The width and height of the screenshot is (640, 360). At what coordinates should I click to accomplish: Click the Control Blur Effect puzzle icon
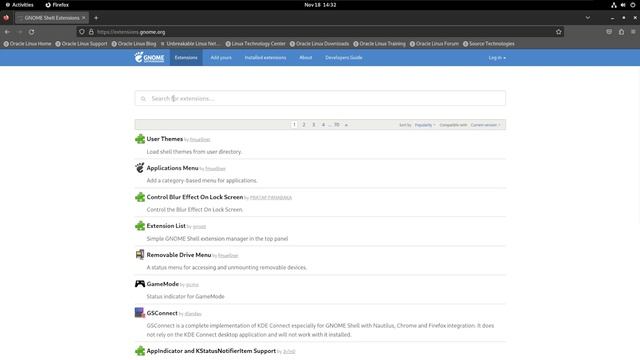140,197
